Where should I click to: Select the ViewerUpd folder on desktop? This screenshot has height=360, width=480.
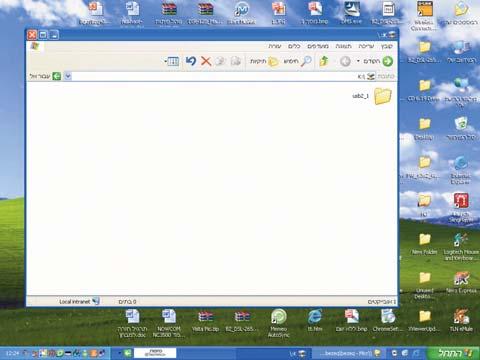424,321
